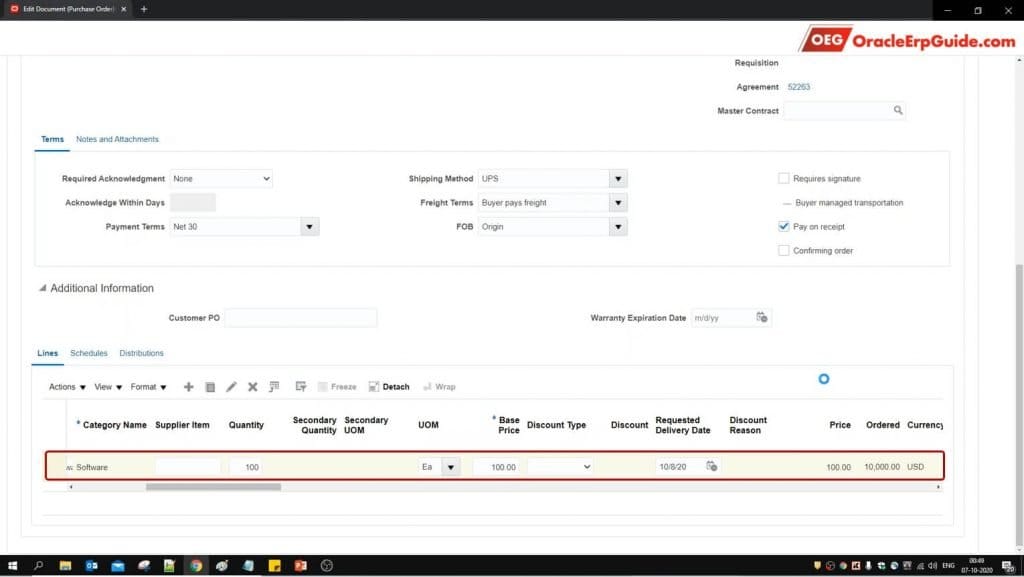The width and height of the screenshot is (1024, 577).
Task: Click the Customer PO input field
Action: click(300, 318)
